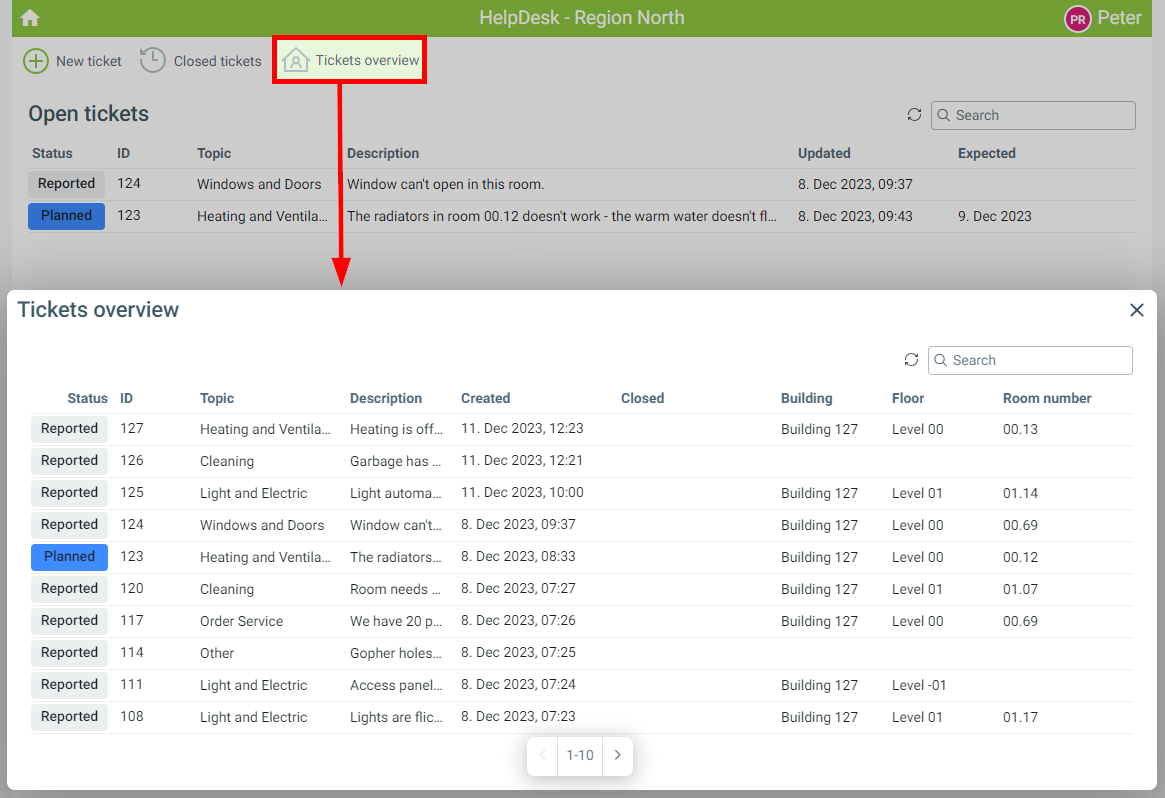Click Planned status of ticket 123 in overview
The width and height of the screenshot is (1165, 798).
[69, 557]
